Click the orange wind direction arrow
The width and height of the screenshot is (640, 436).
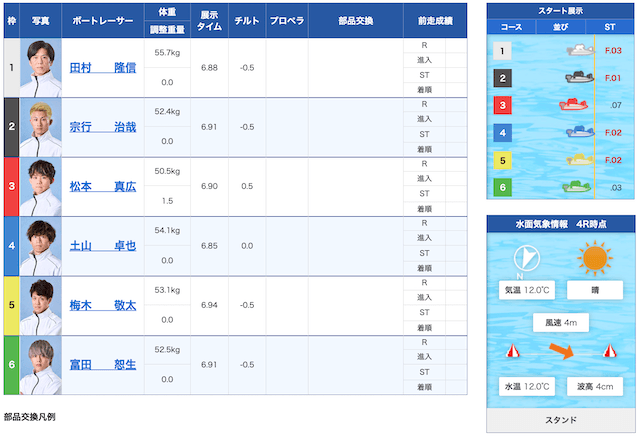click(561, 351)
